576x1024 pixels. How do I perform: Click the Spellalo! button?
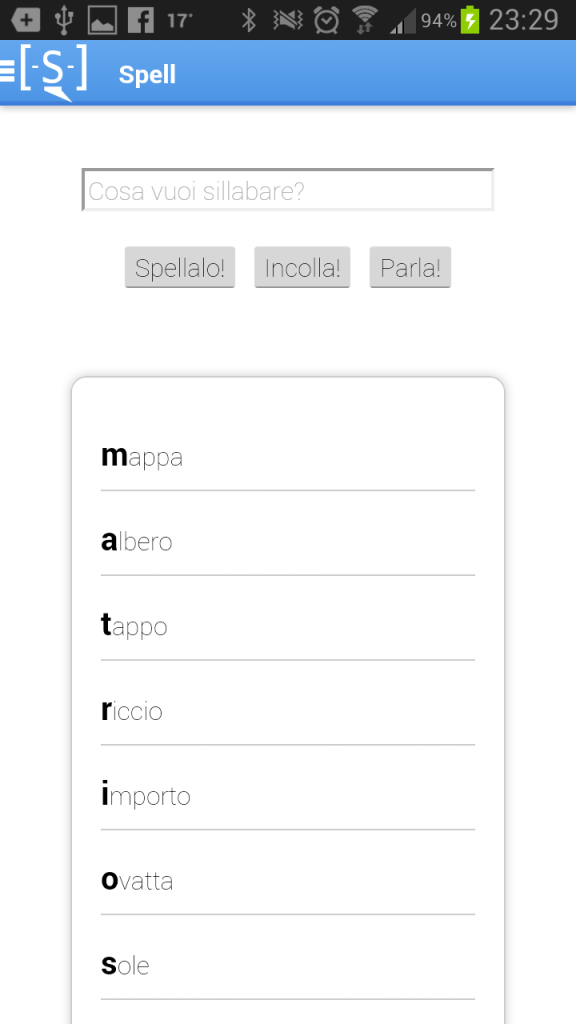click(180, 267)
